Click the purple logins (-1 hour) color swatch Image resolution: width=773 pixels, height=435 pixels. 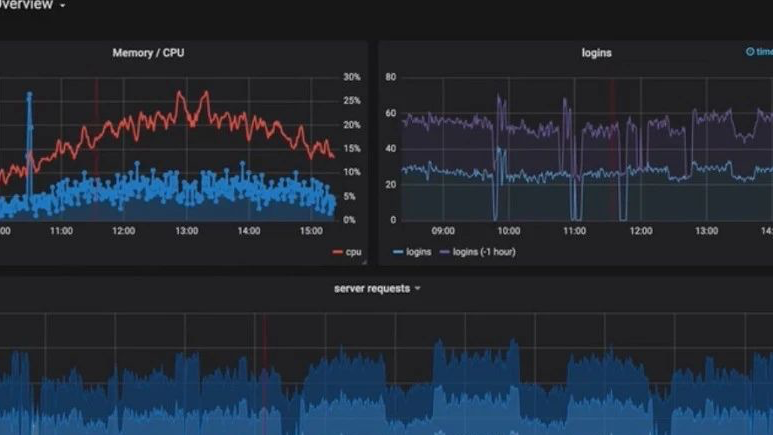tap(445, 252)
